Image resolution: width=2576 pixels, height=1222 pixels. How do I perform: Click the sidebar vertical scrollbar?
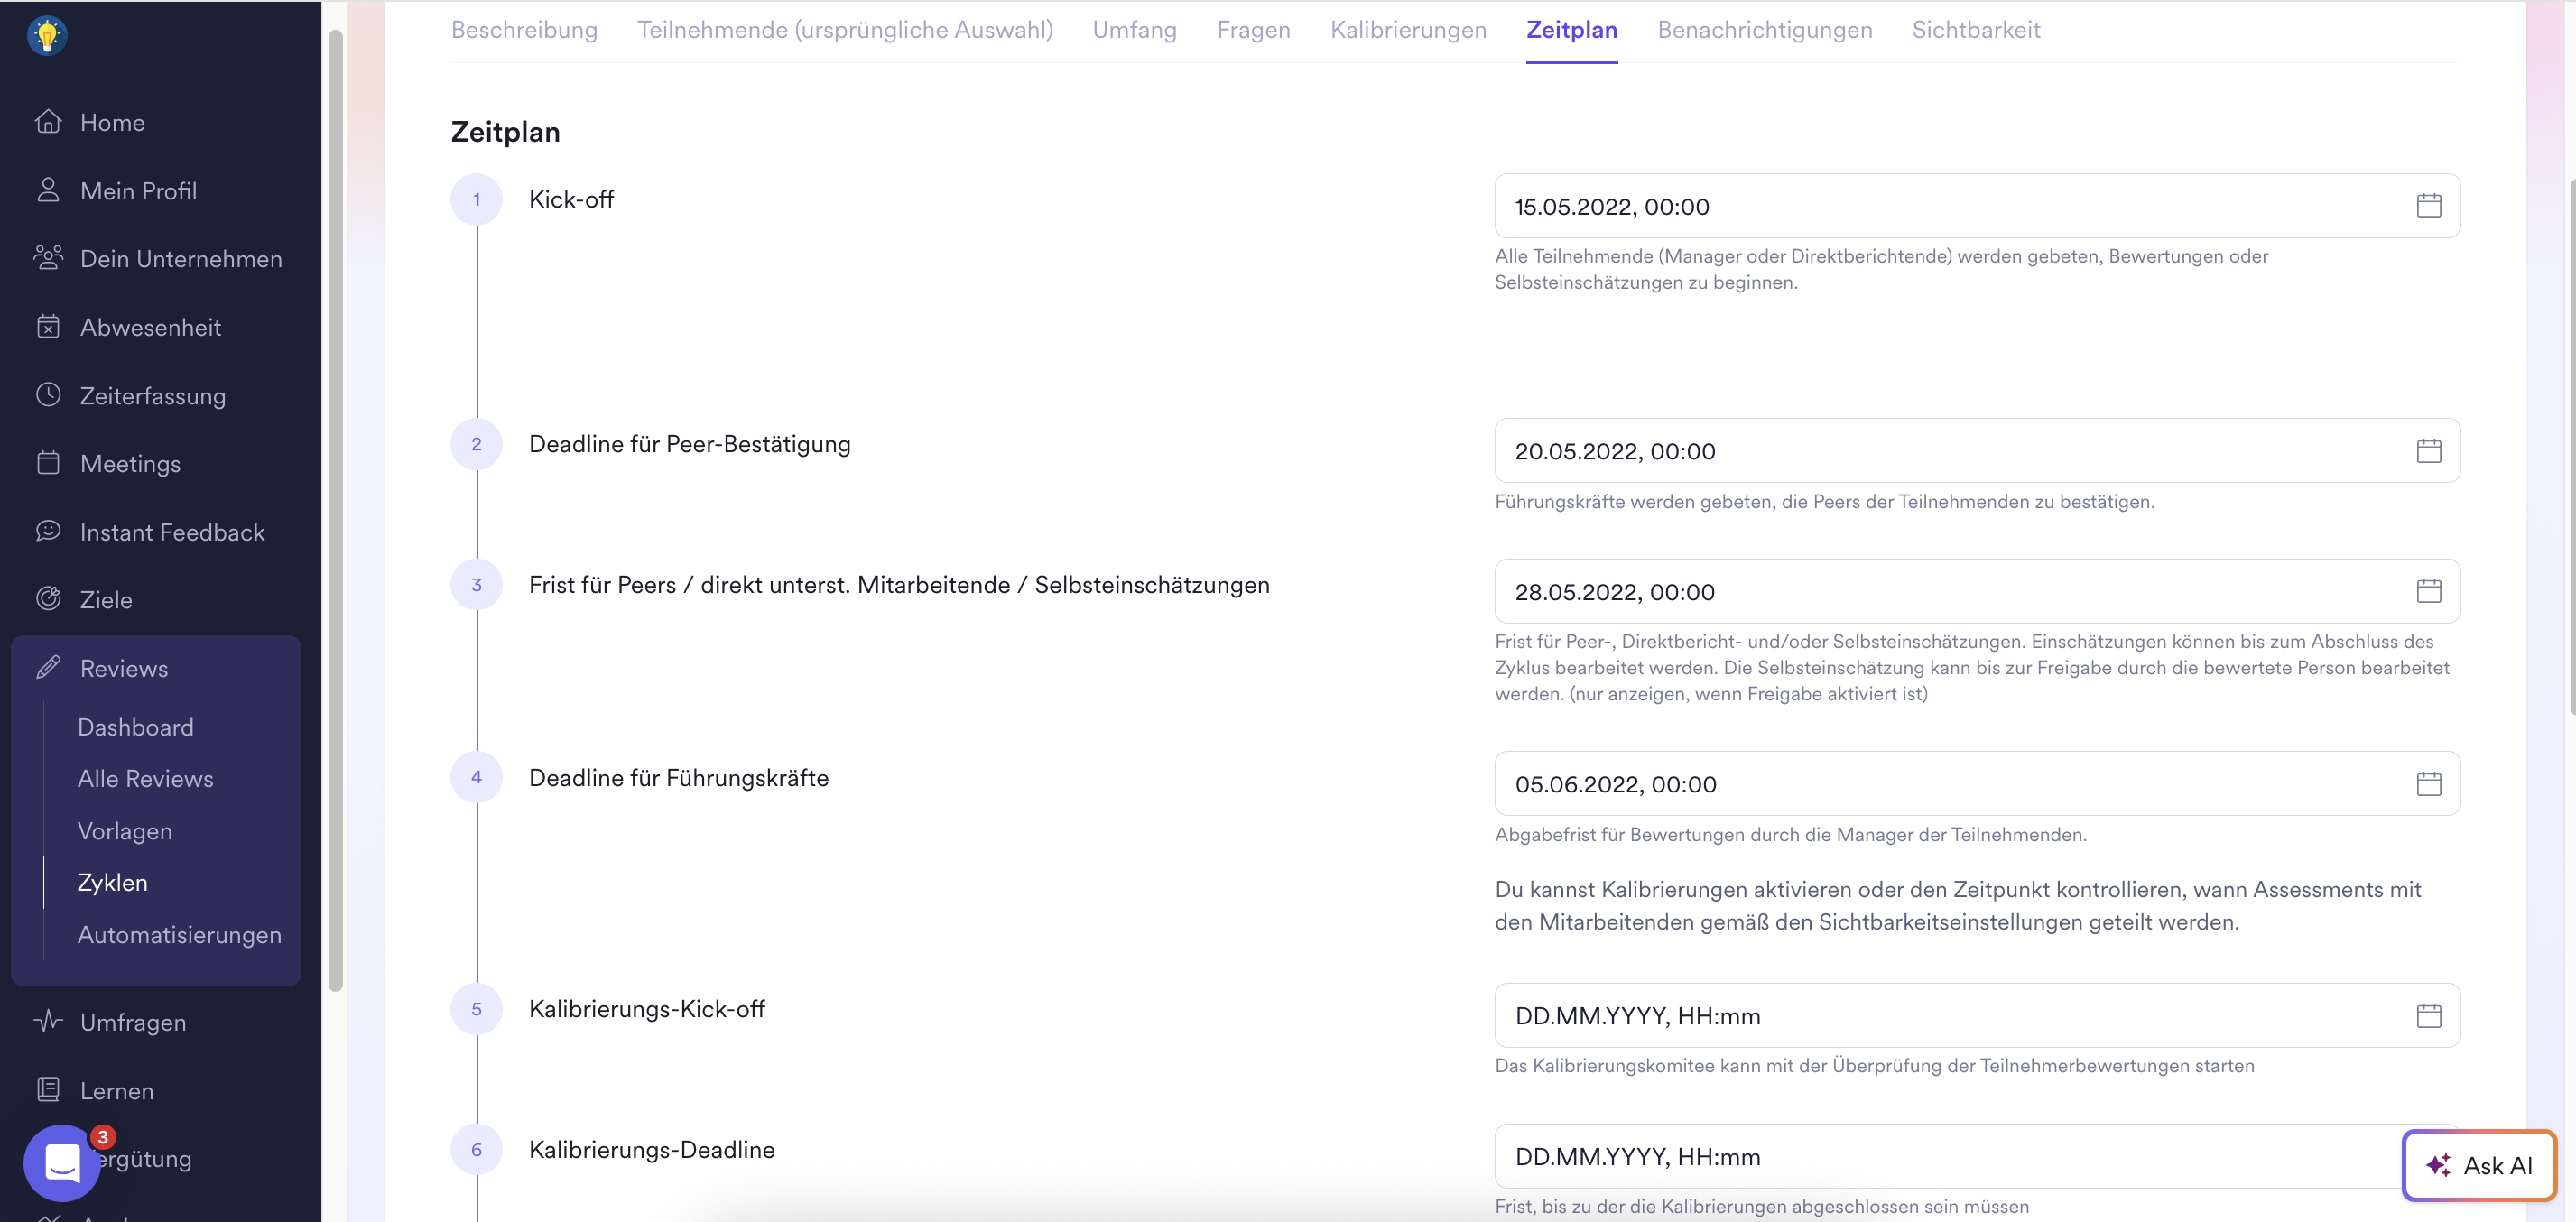(335, 510)
